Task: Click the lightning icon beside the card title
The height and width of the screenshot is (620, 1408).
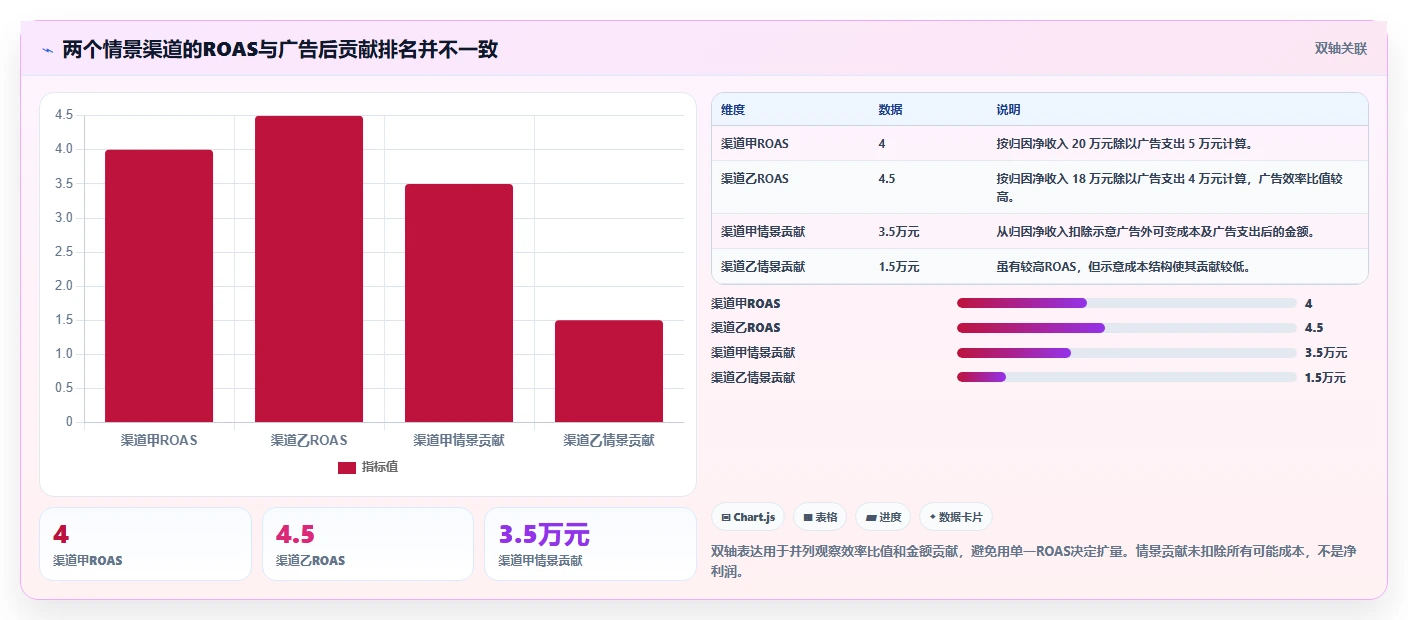Action: pos(47,50)
